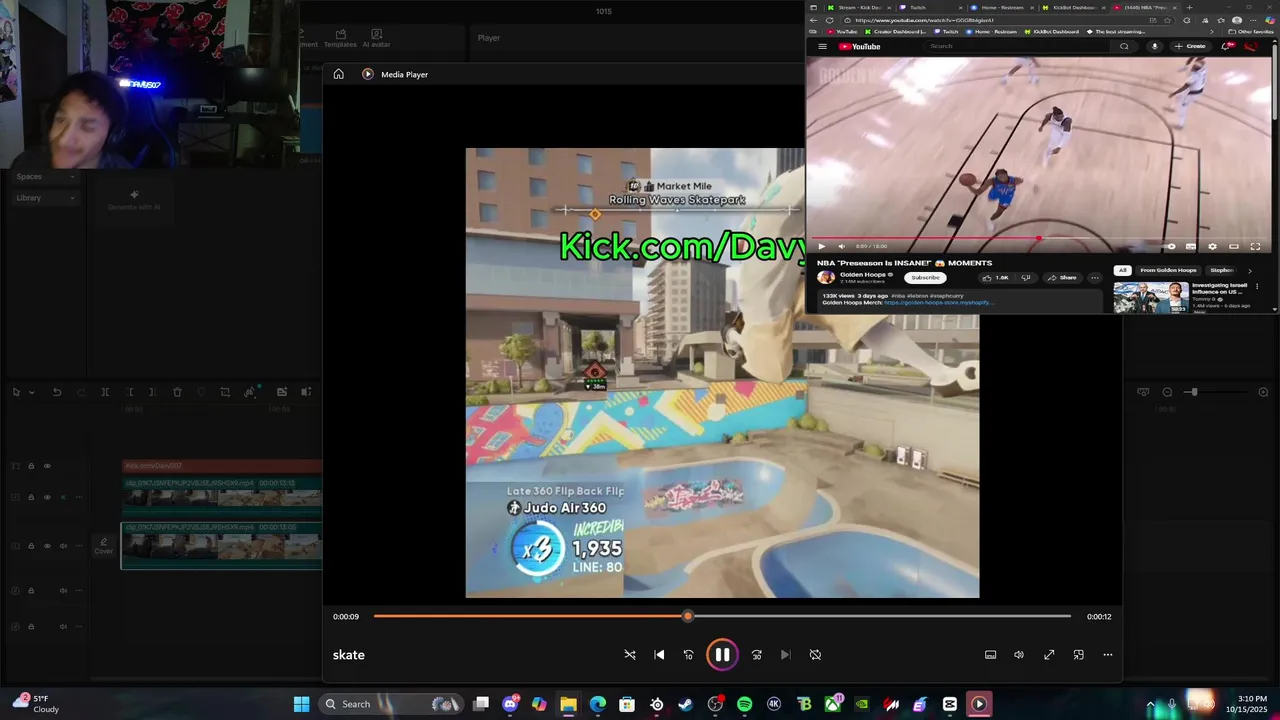
Task: Toggle YouTube theater mode
Action: click(1234, 246)
